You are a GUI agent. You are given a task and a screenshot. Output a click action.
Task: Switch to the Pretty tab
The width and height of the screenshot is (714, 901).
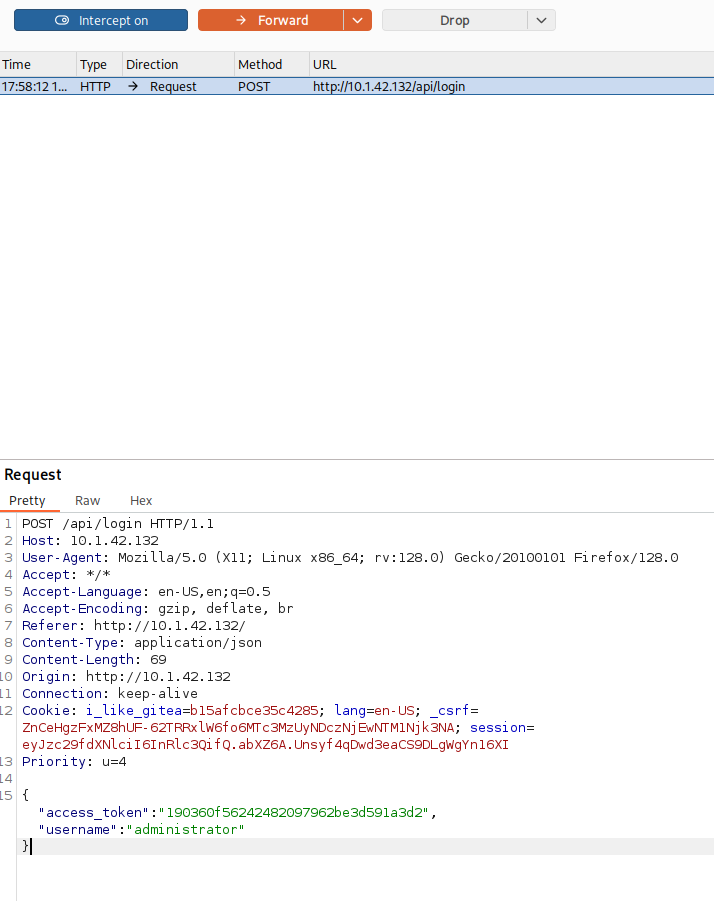coord(27,501)
